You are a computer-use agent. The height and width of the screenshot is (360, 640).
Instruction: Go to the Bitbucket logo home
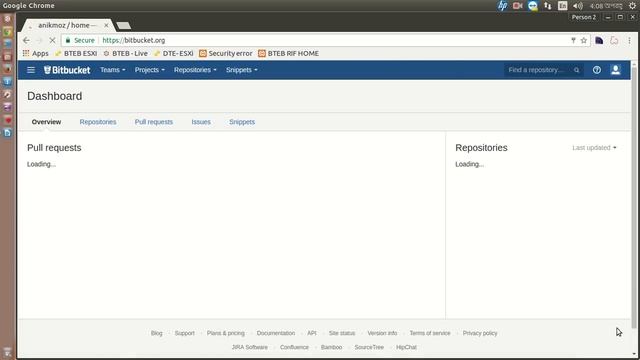click(67, 70)
